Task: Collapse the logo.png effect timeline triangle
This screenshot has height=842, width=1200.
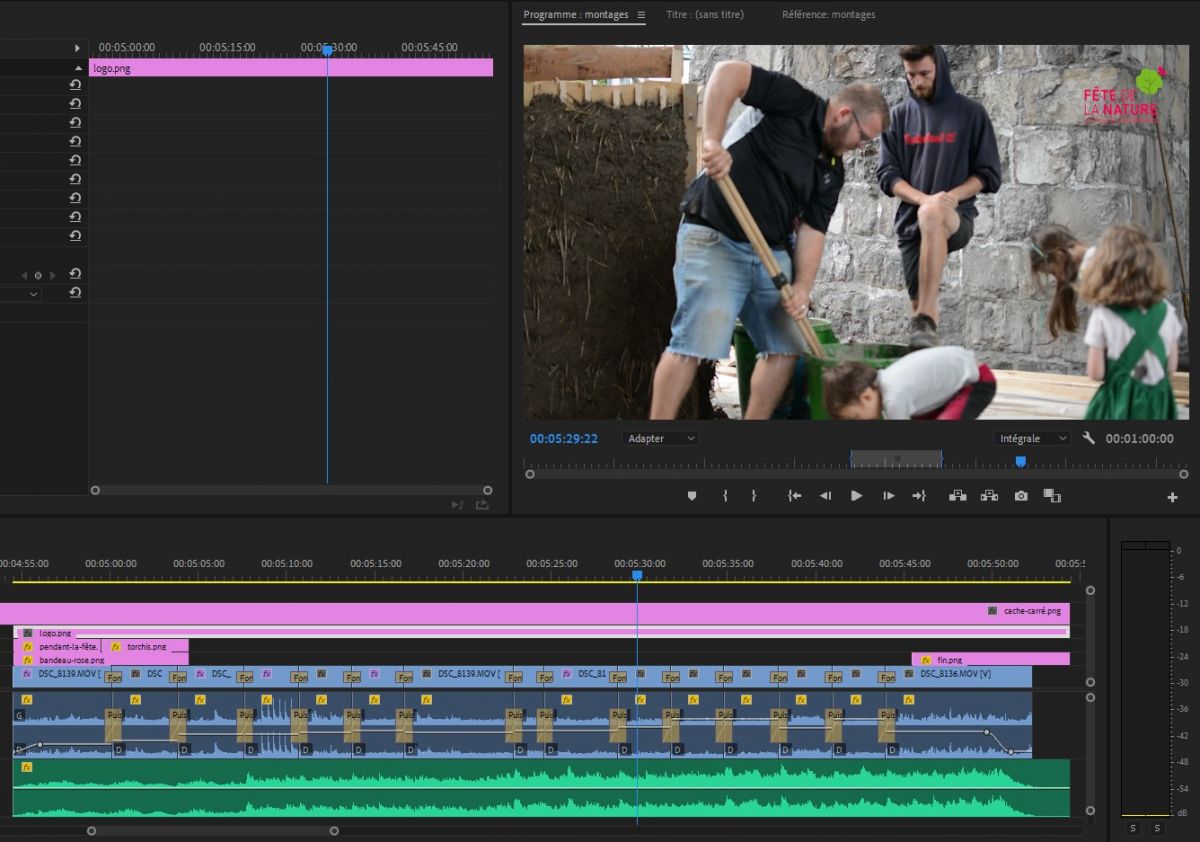Action: 78,68
